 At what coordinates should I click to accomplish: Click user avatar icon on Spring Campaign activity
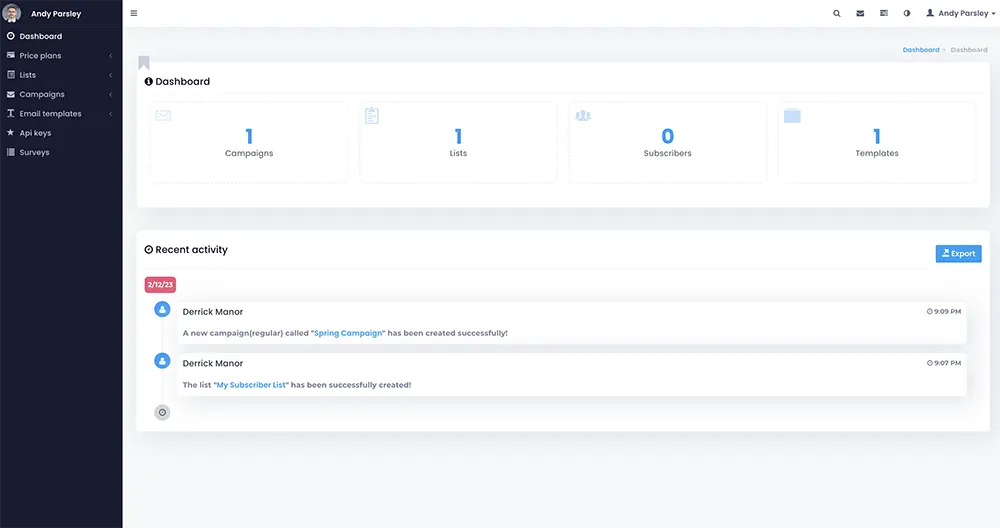click(163, 309)
